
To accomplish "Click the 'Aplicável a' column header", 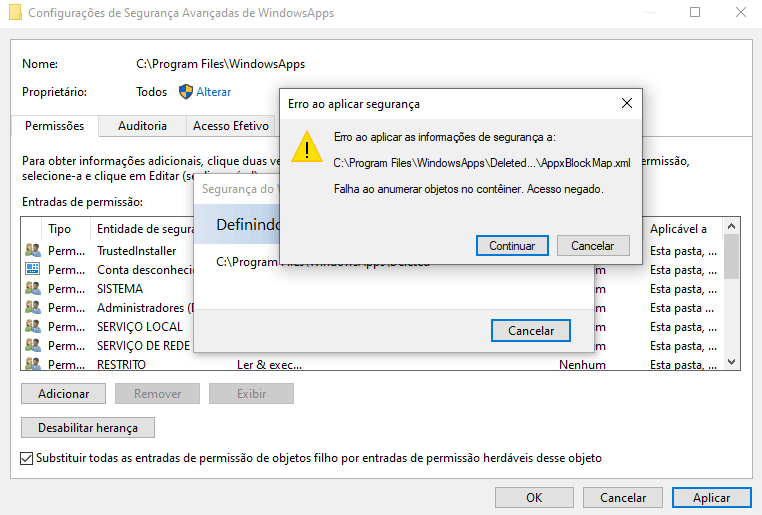I will click(678, 229).
